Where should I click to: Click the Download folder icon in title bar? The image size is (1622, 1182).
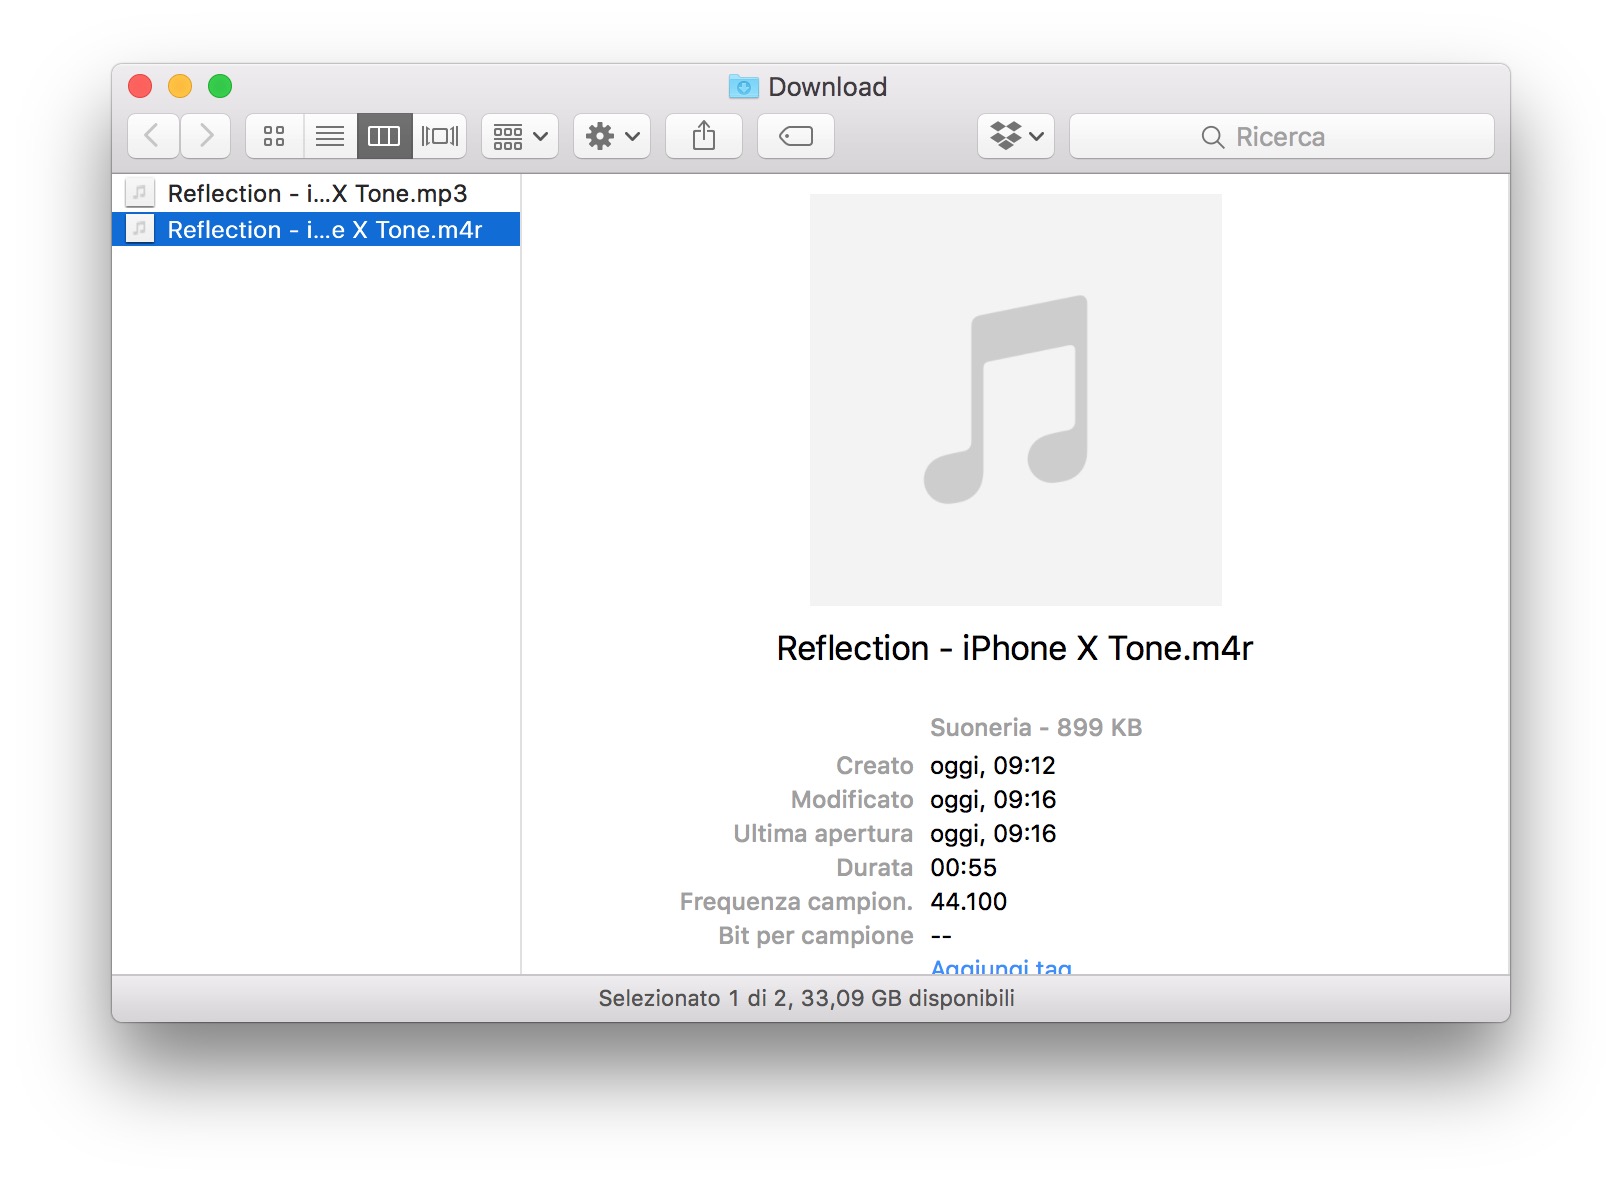743,87
